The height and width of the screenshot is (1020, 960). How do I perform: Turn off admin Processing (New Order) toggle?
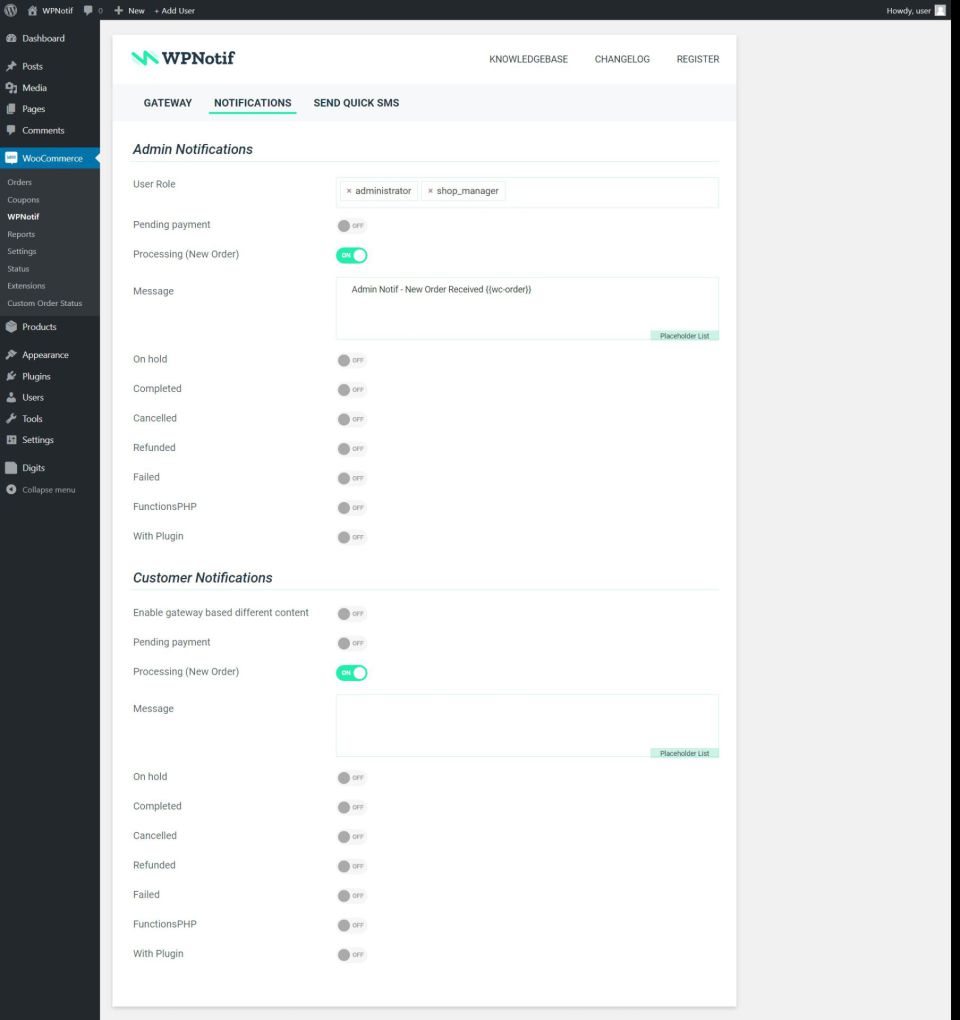(351, 255)
